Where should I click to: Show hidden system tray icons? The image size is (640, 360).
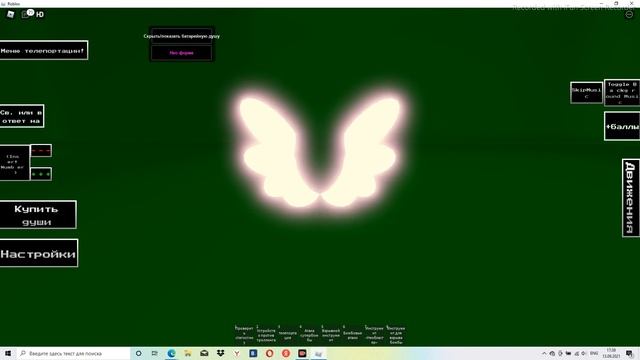[x=544, y=353]
